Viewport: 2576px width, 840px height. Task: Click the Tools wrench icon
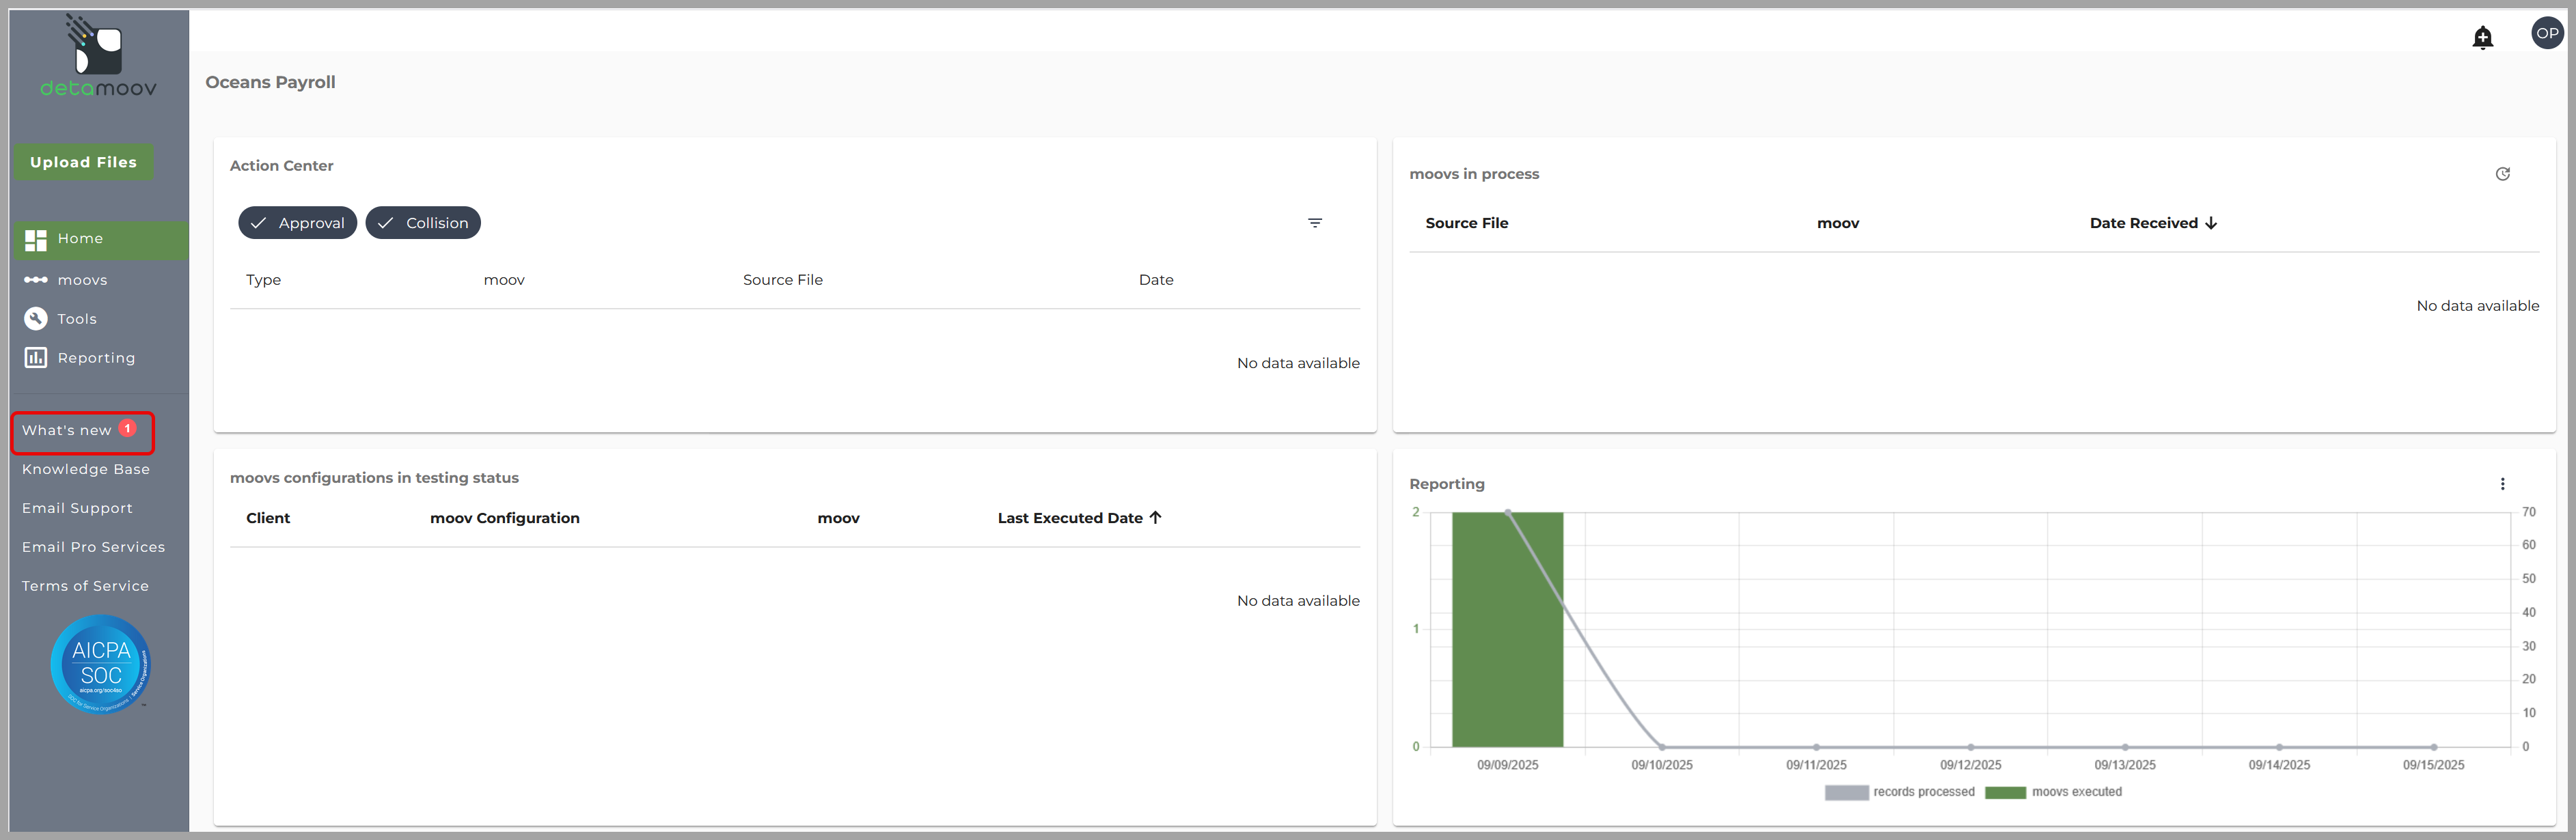coord(36,319)
